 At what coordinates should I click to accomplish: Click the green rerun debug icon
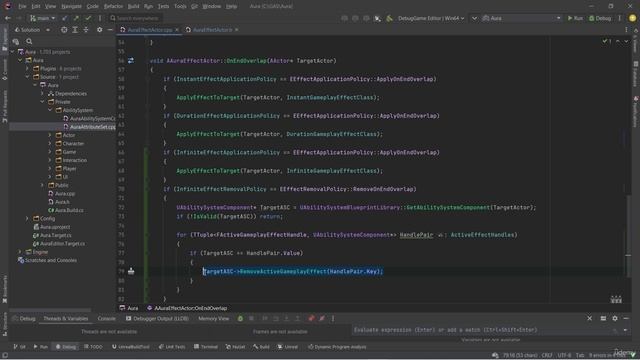(240, 318)
